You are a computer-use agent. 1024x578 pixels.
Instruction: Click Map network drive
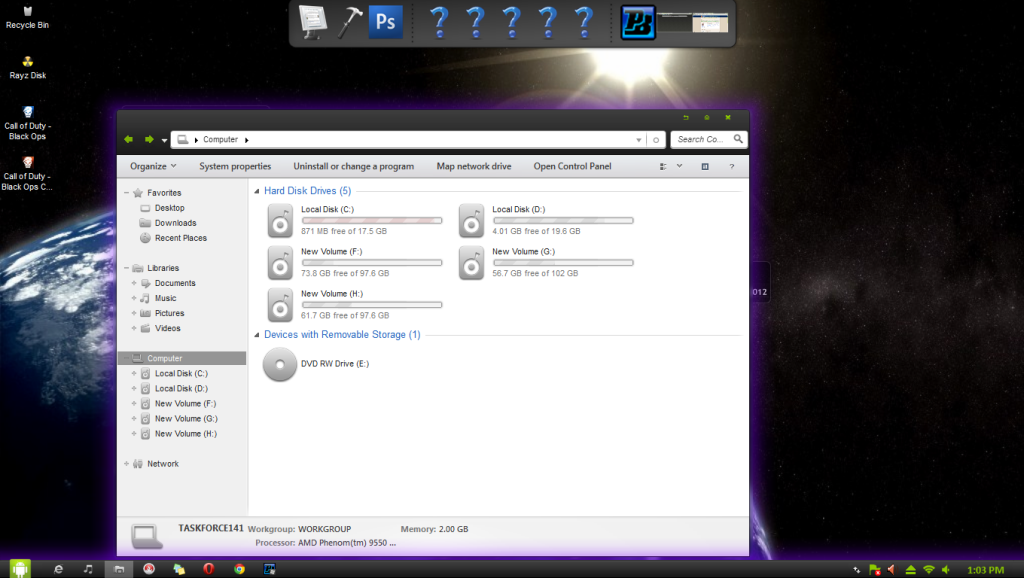[474, 166]
